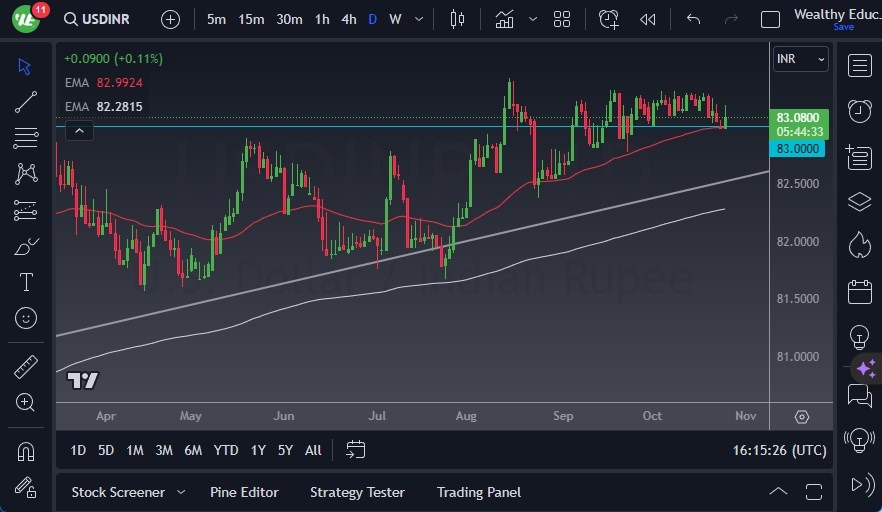882x512 pixels.
Task: Open the Strategy Tester tab
Action: (357, 492)
